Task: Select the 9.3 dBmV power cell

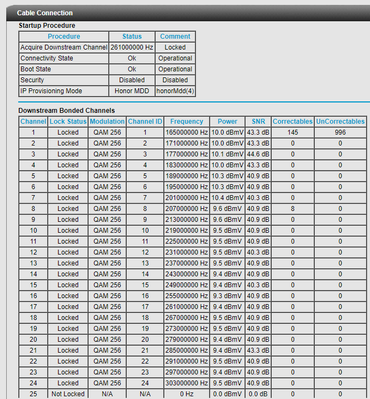Action: tap(227, 296)
